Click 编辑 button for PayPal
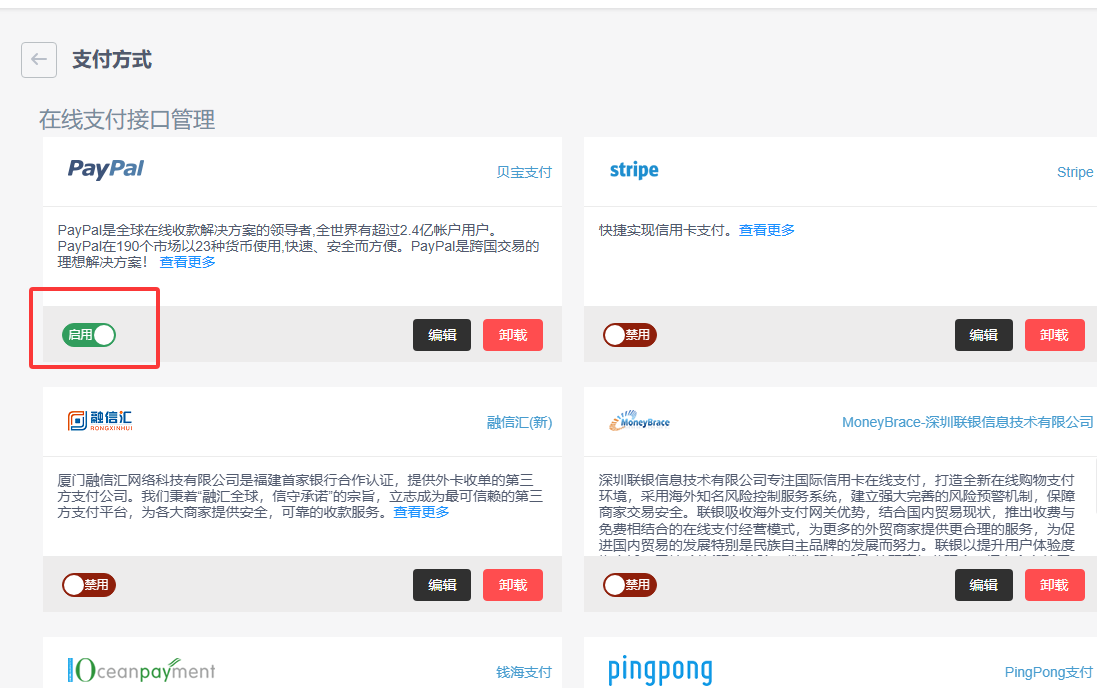 pos(442,335)
